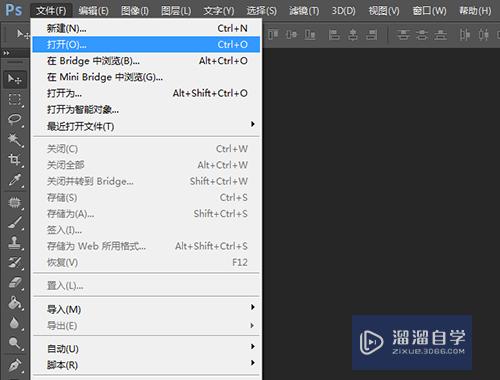Choose 打开为... menu entry
This screenshot has height=380, width=500.
click(146, 93)
